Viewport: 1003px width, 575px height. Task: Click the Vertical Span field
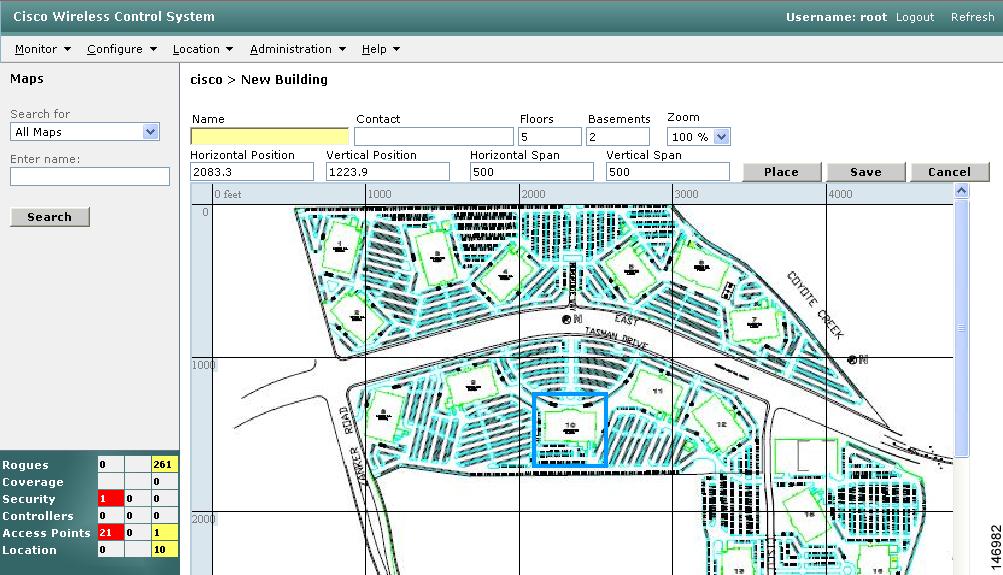tap(668, 171)
